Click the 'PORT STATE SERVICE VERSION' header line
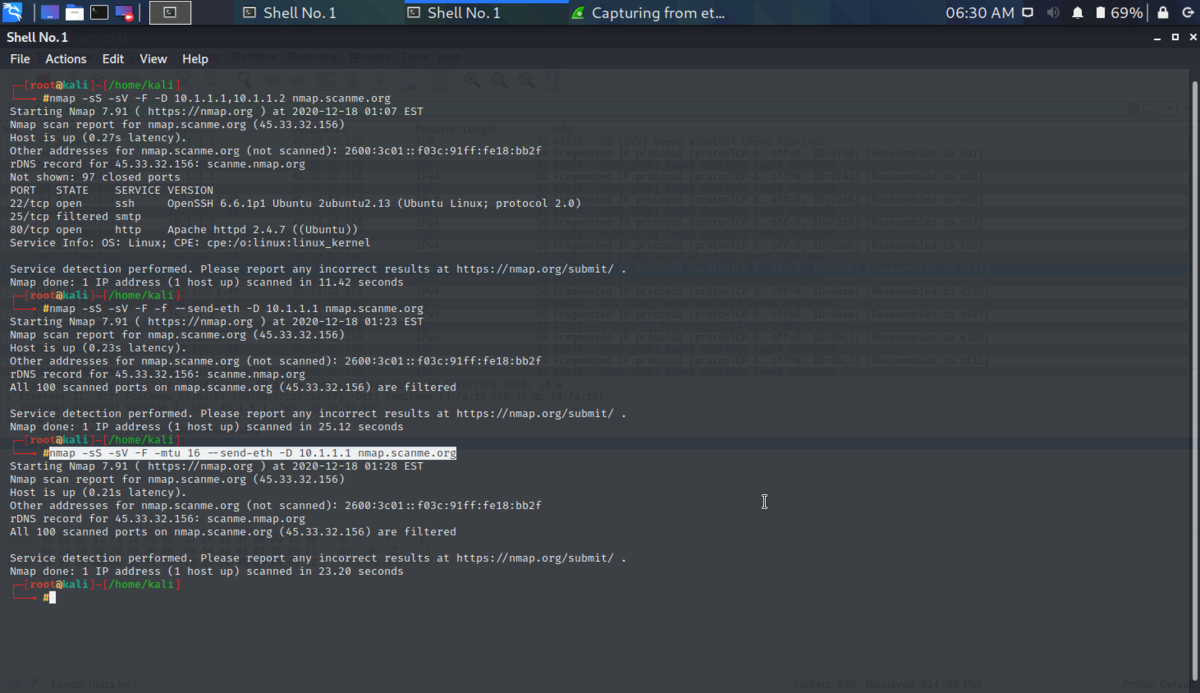This screenshot has width=1200, height=693. [111, 190]
